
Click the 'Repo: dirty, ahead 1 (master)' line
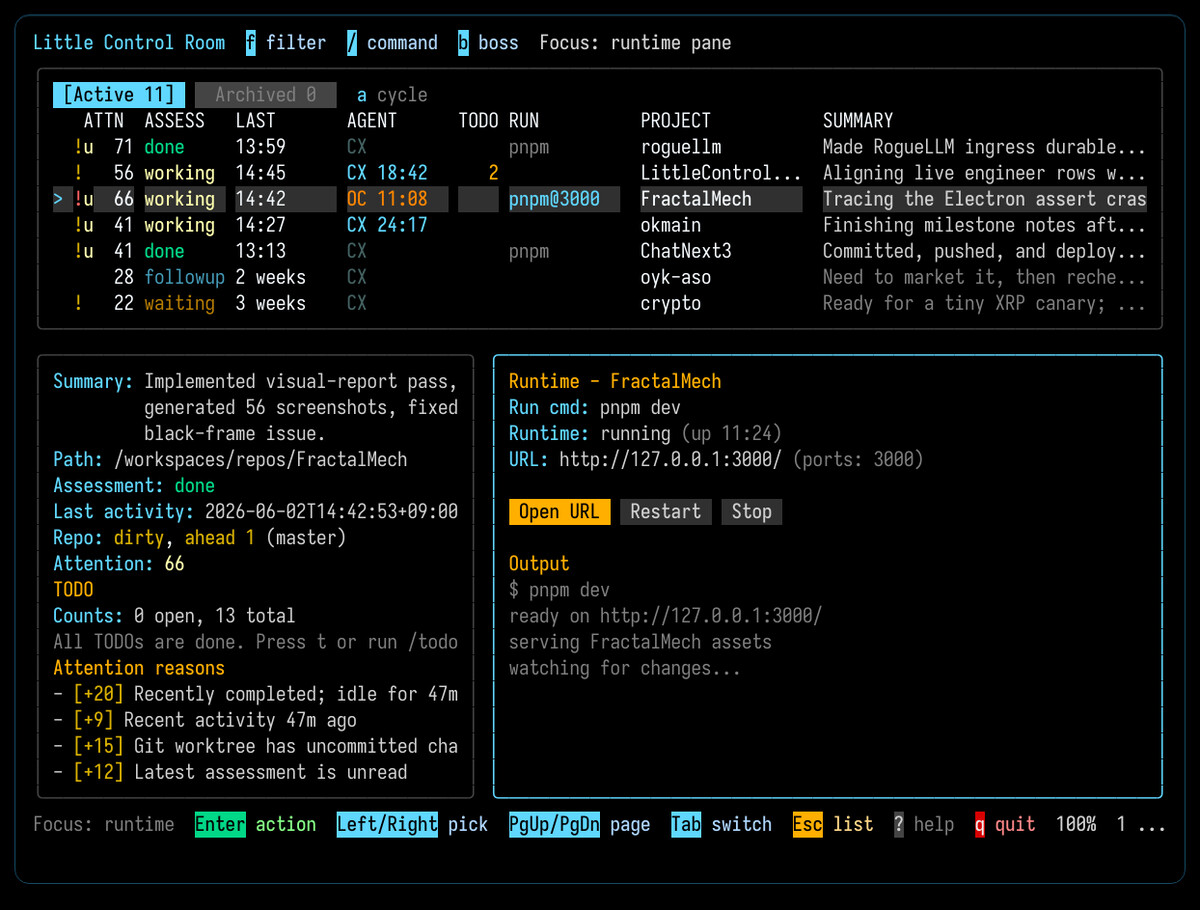tap(200, 538)
